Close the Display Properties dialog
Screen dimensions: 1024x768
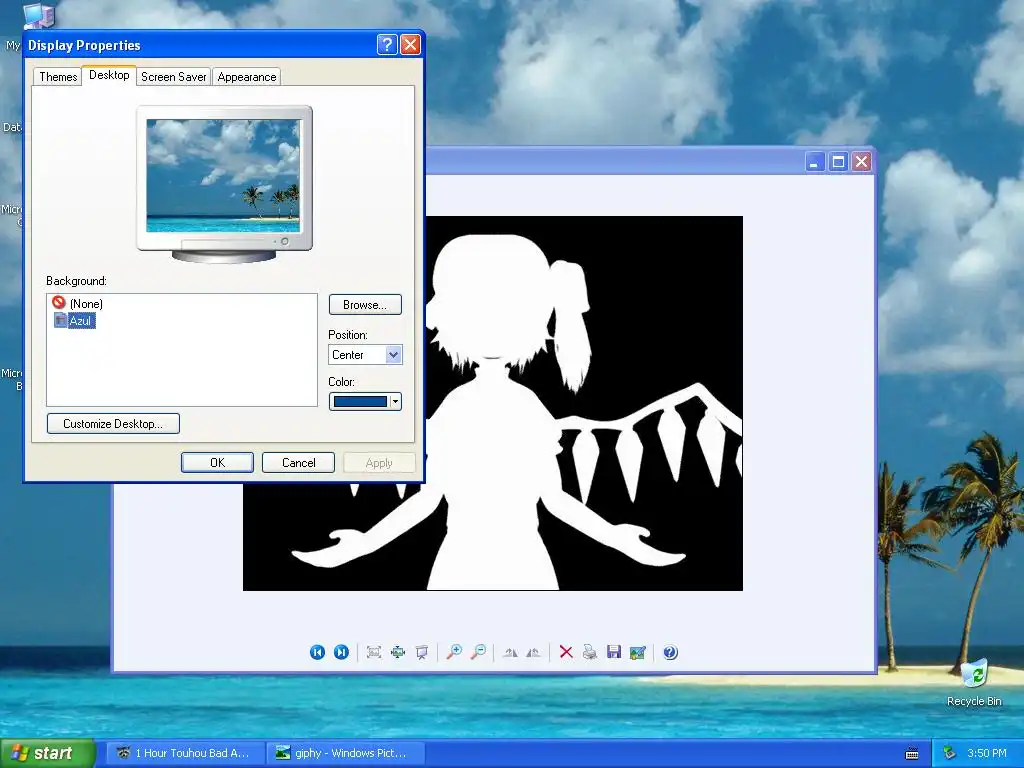[x=409, y=44]
